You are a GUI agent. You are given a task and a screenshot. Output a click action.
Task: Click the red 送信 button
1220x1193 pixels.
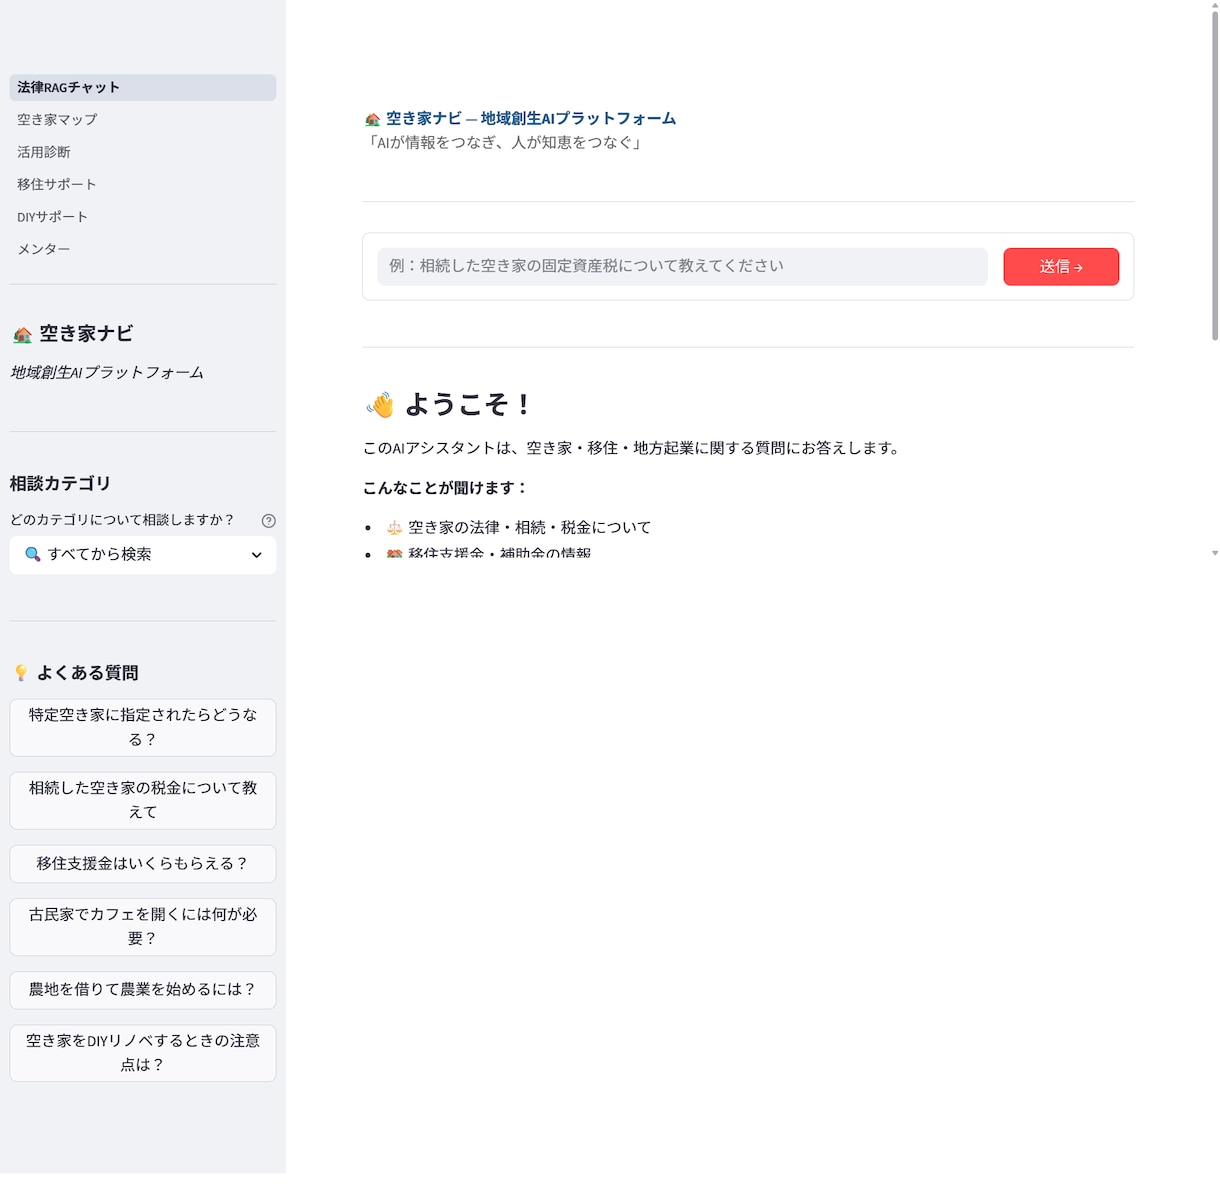coord(1061,267)
